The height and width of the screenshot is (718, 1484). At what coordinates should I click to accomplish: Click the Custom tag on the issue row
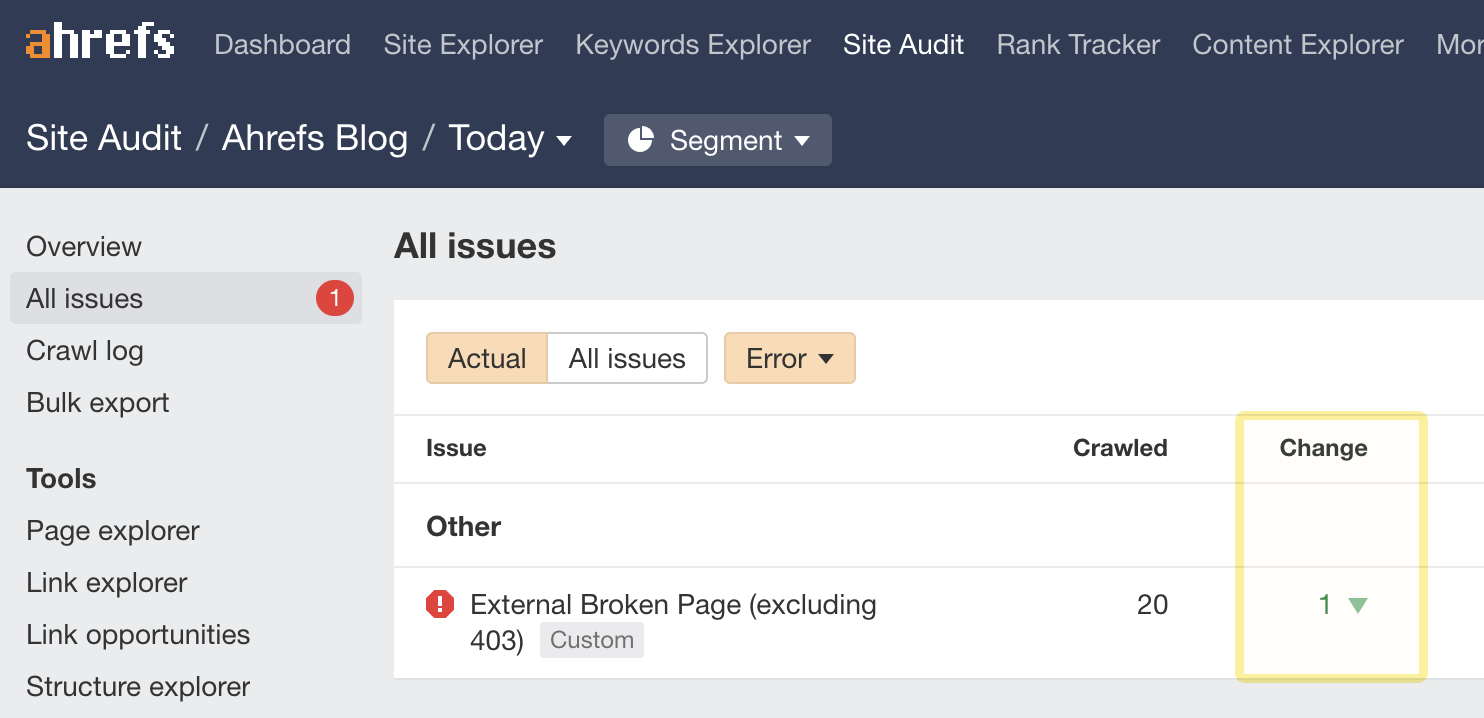591,639
